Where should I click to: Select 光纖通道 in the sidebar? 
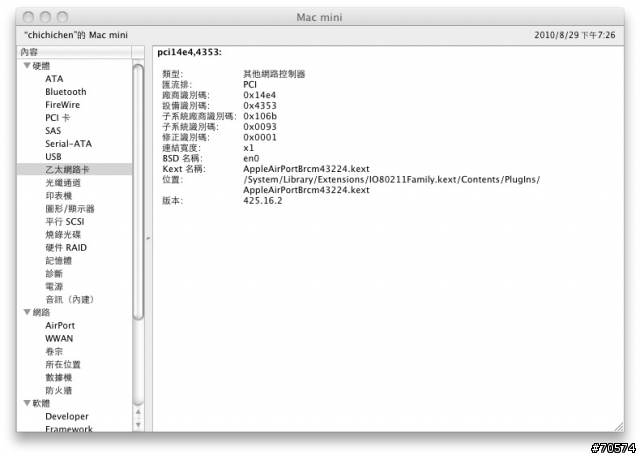point(63,183)
